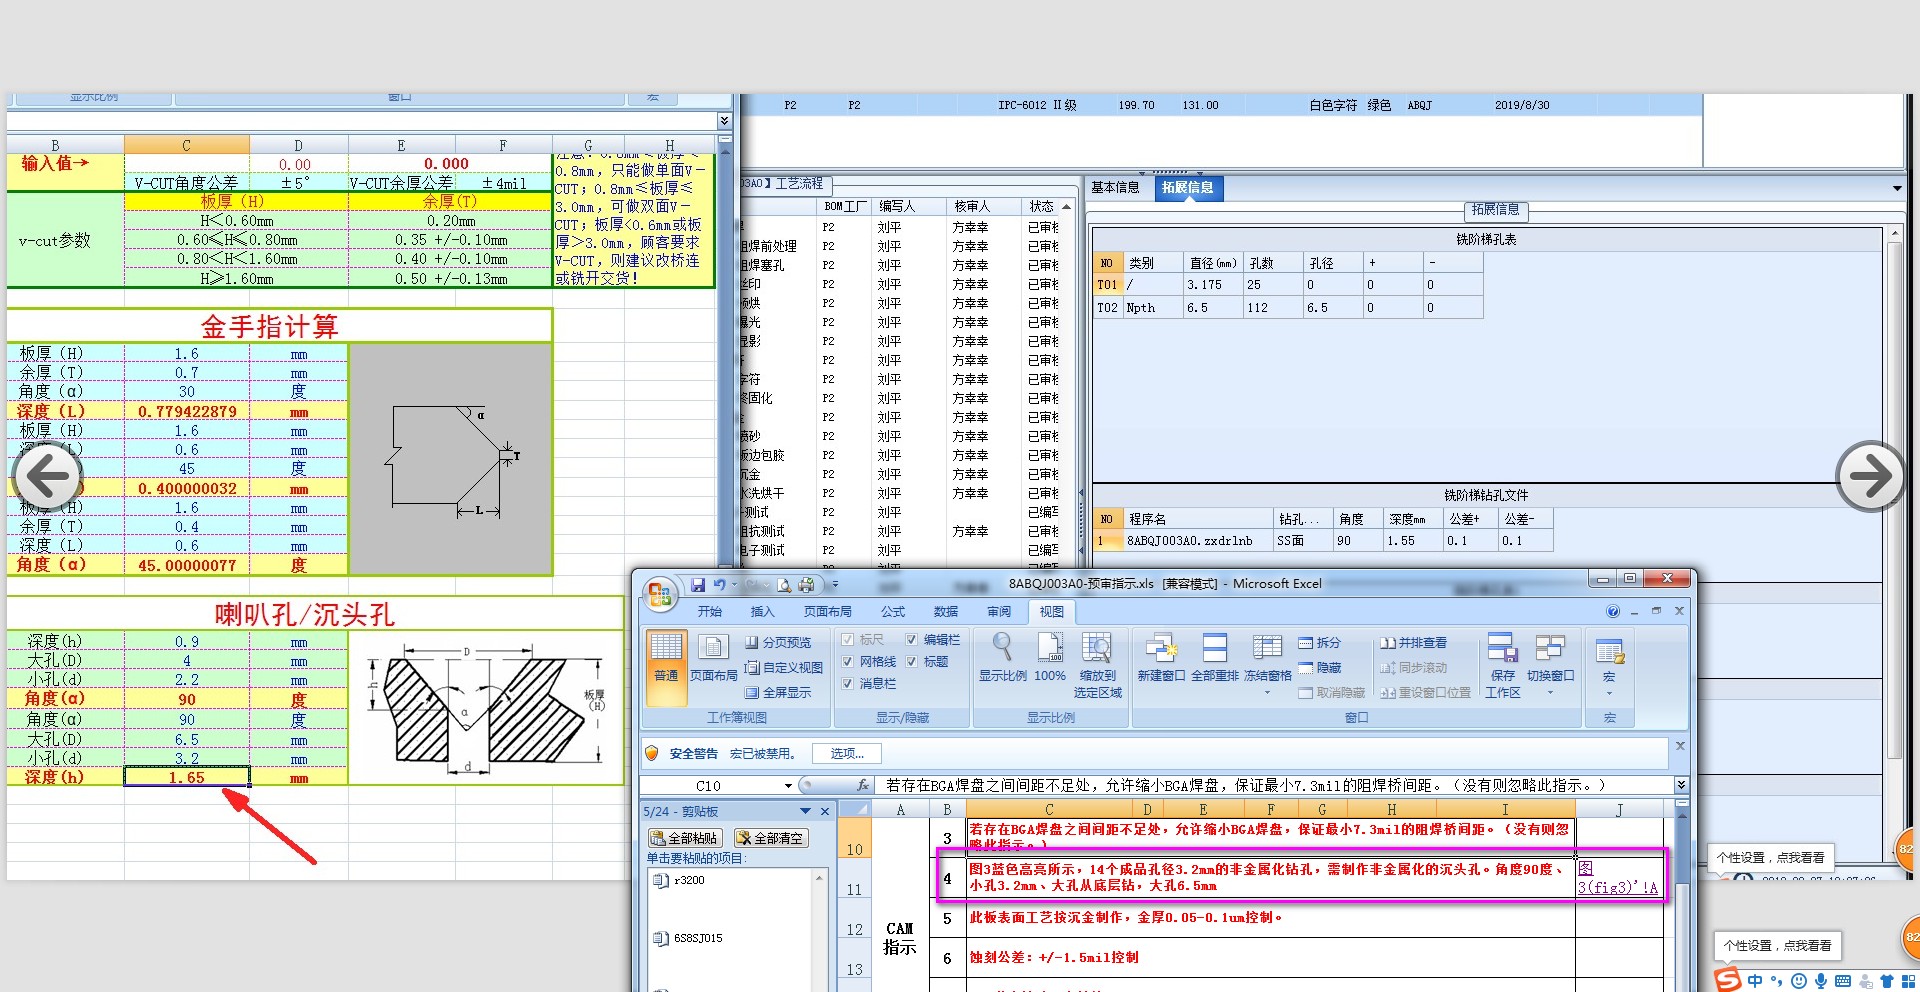1920x992 pixels.
Task: Toggle the Gridlines (网格线) checkbox
Action: point(848,661)
